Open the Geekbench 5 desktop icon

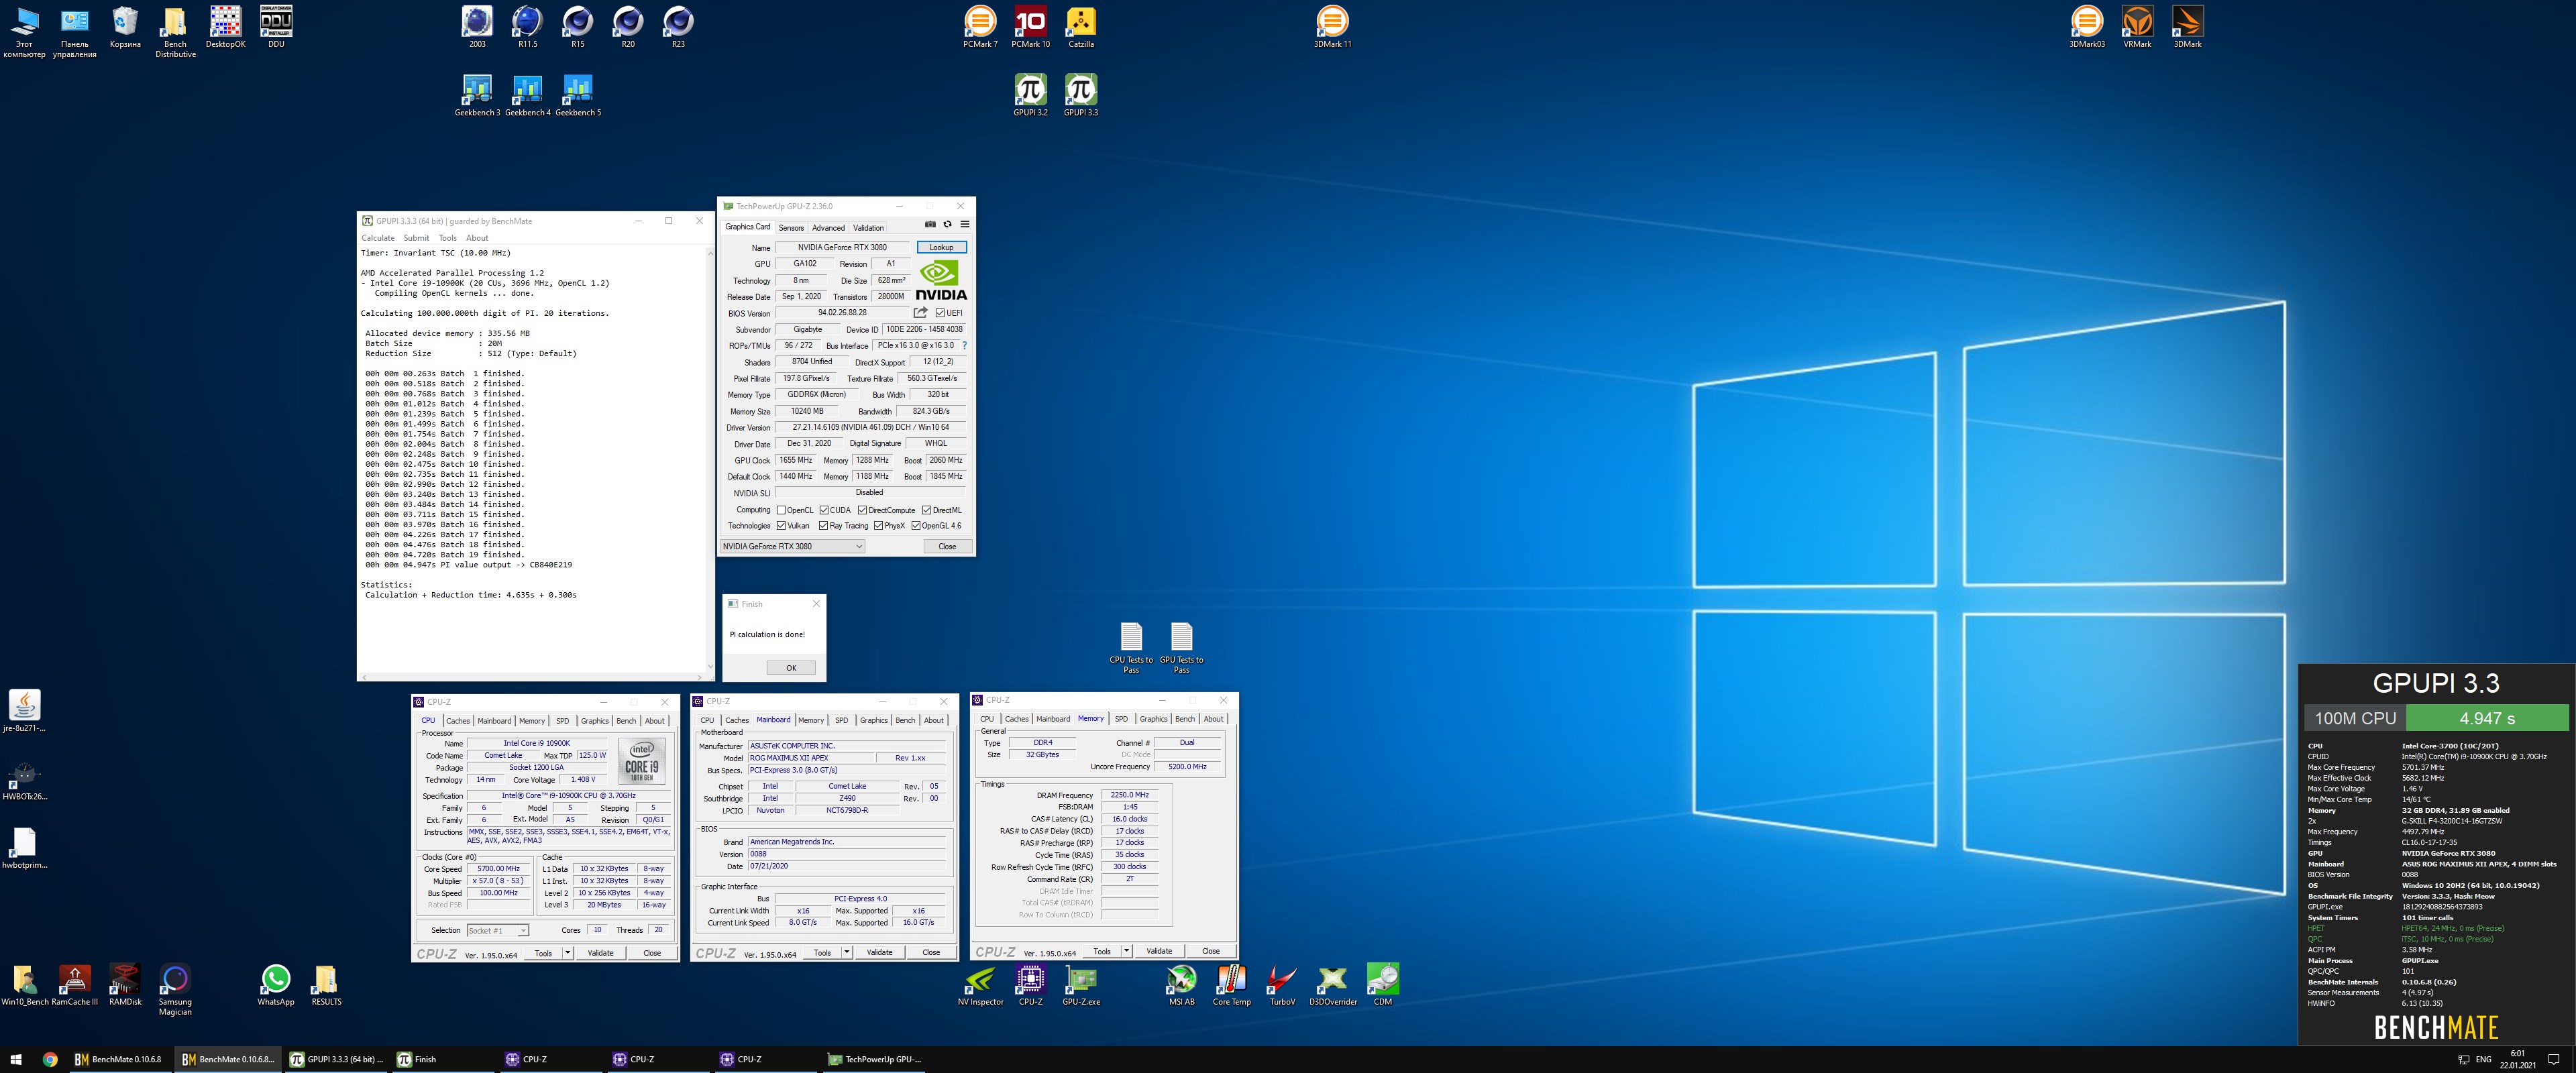(x=578, y=96)
